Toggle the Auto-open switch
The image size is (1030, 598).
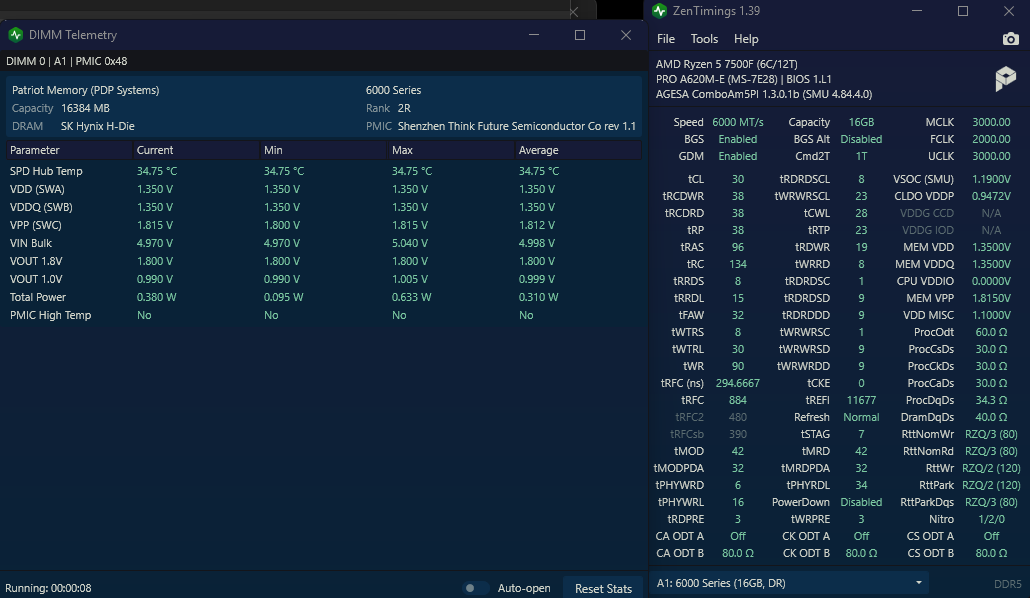pyautogui.click(x=475, y=588)
